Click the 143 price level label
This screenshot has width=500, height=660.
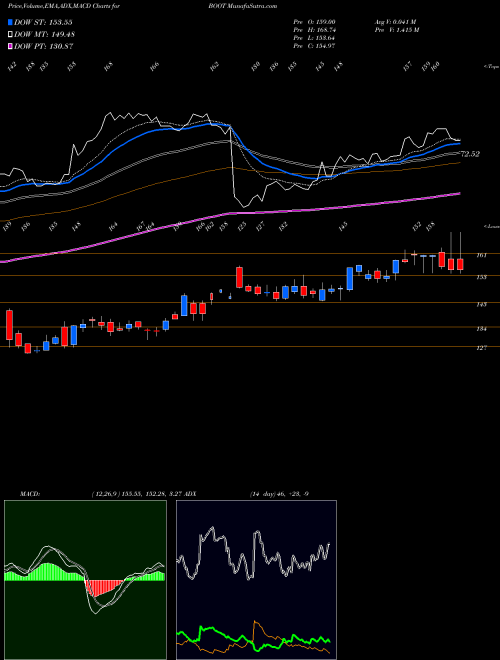click(x=482, y=304)
